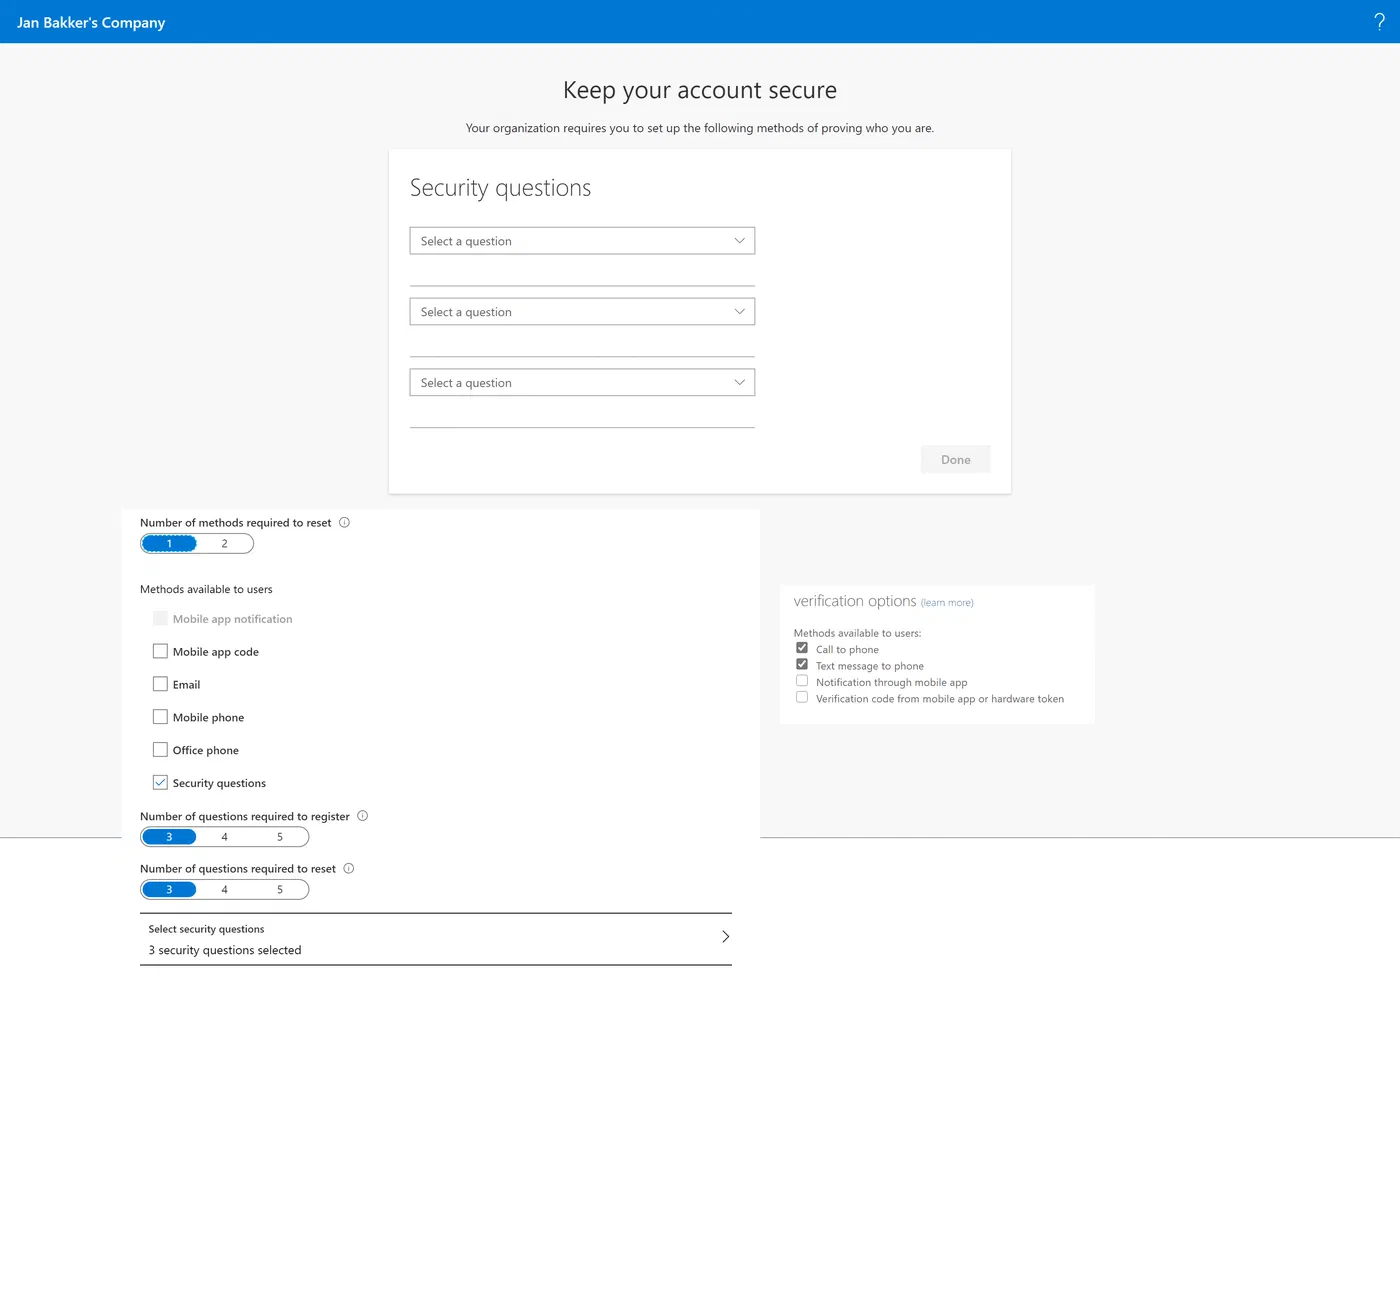The height and width of the screenshot is (1308, 1400).
Task: Tick the Mobile app code checkbox
Action: (160, 651)
